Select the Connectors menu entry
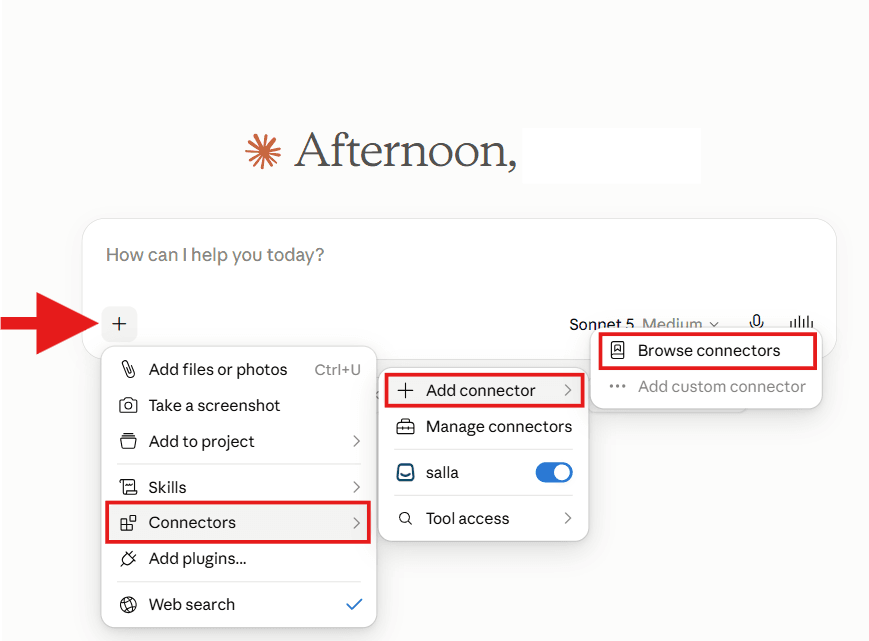Viewport: 869px width, 641px height. 238,522
